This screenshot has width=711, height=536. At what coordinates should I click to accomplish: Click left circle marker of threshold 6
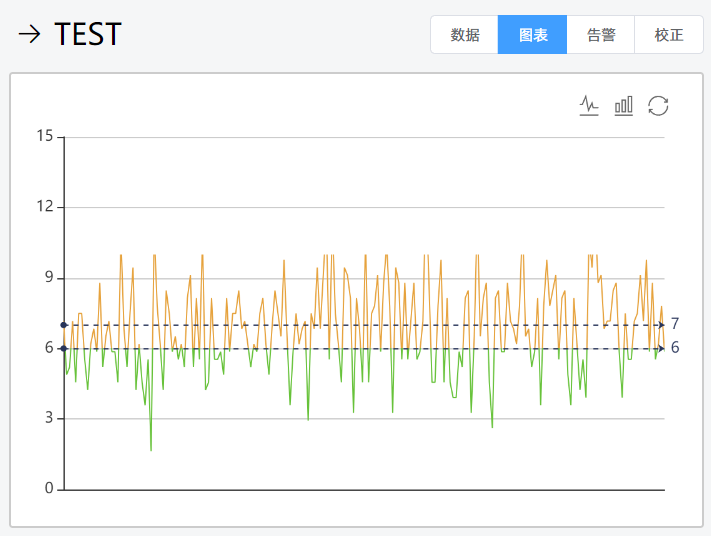(64, 348)
